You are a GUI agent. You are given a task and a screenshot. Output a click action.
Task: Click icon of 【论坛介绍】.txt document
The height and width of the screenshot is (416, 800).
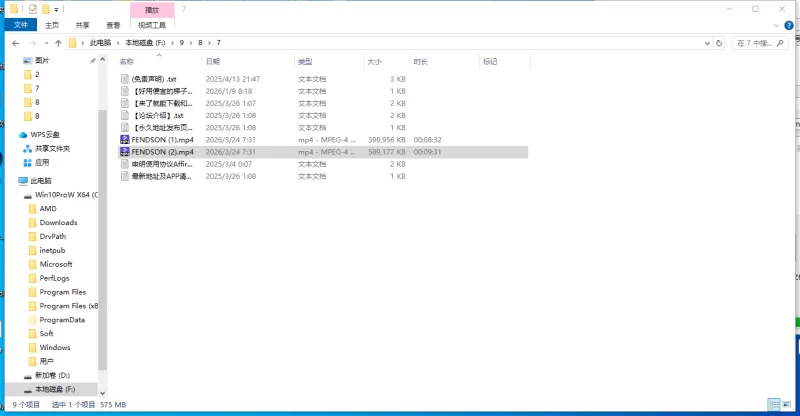tap(124, 115)
